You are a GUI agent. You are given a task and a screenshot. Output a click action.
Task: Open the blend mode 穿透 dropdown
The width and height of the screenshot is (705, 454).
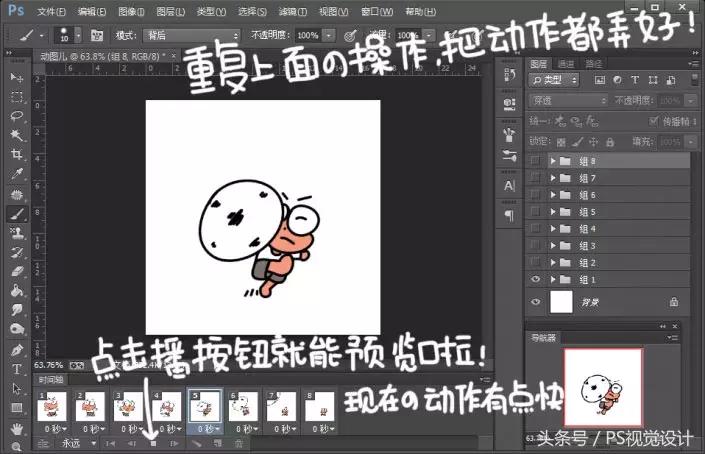tap(568, 101)
